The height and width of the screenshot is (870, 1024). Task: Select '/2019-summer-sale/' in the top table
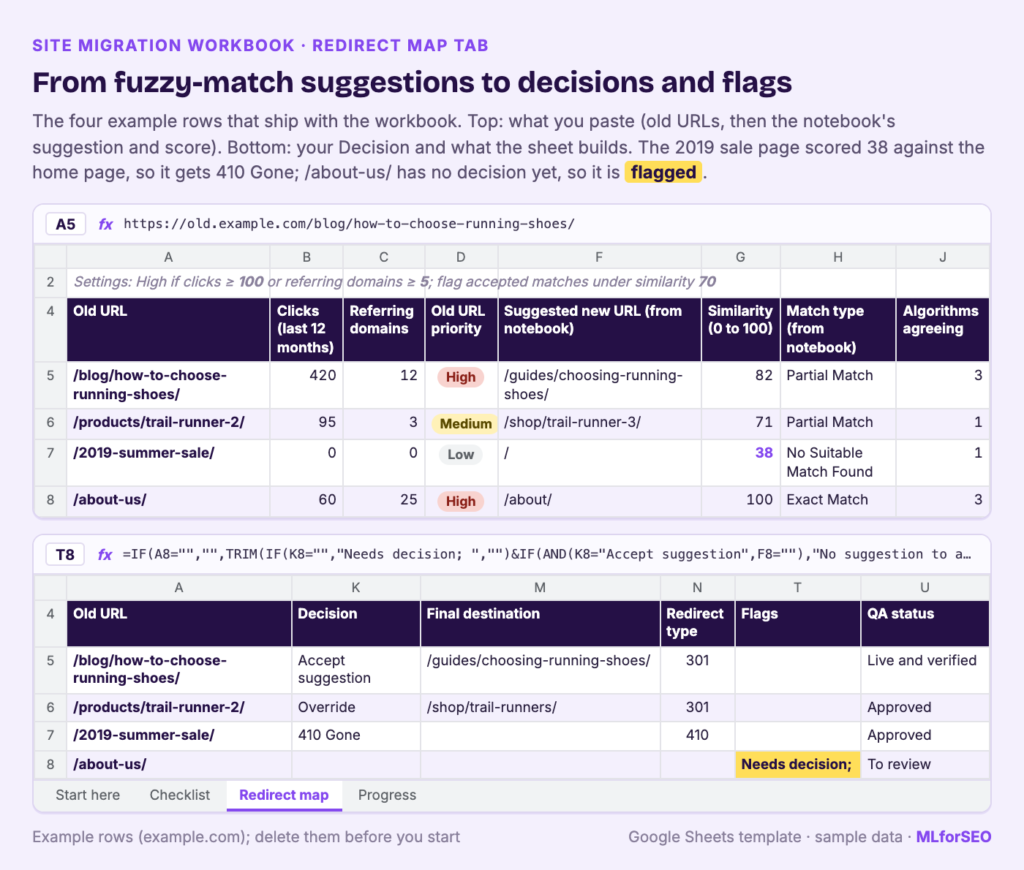pos(168,462)
